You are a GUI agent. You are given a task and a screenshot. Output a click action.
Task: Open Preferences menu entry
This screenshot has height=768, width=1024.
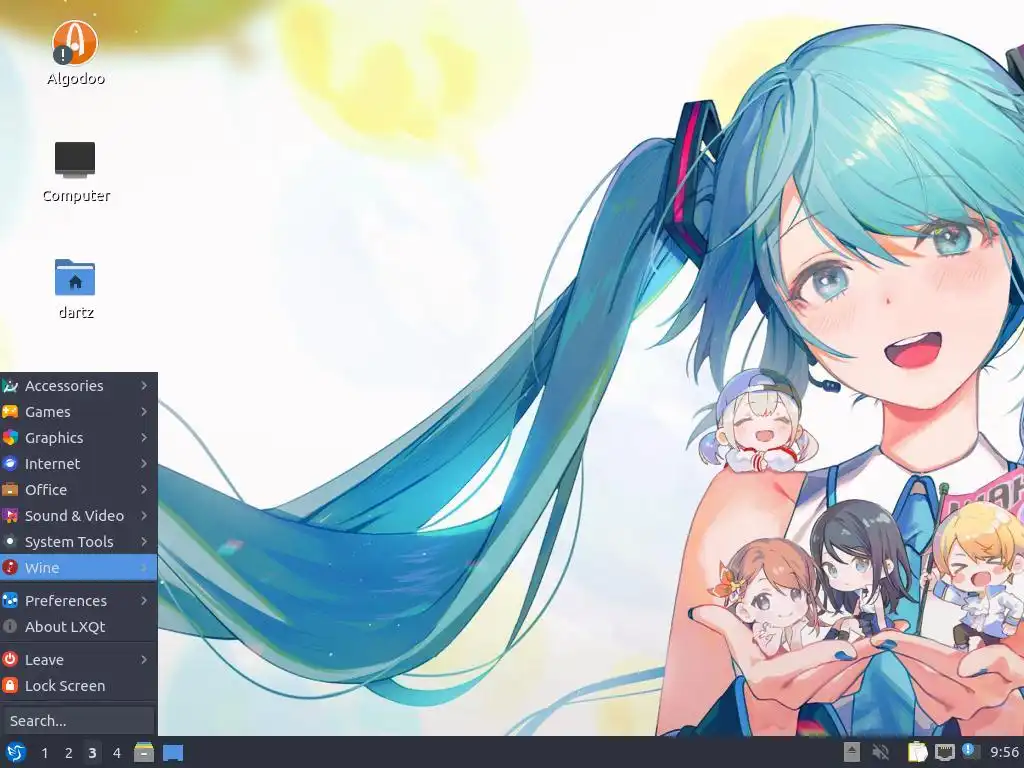(x=78, y=600)
